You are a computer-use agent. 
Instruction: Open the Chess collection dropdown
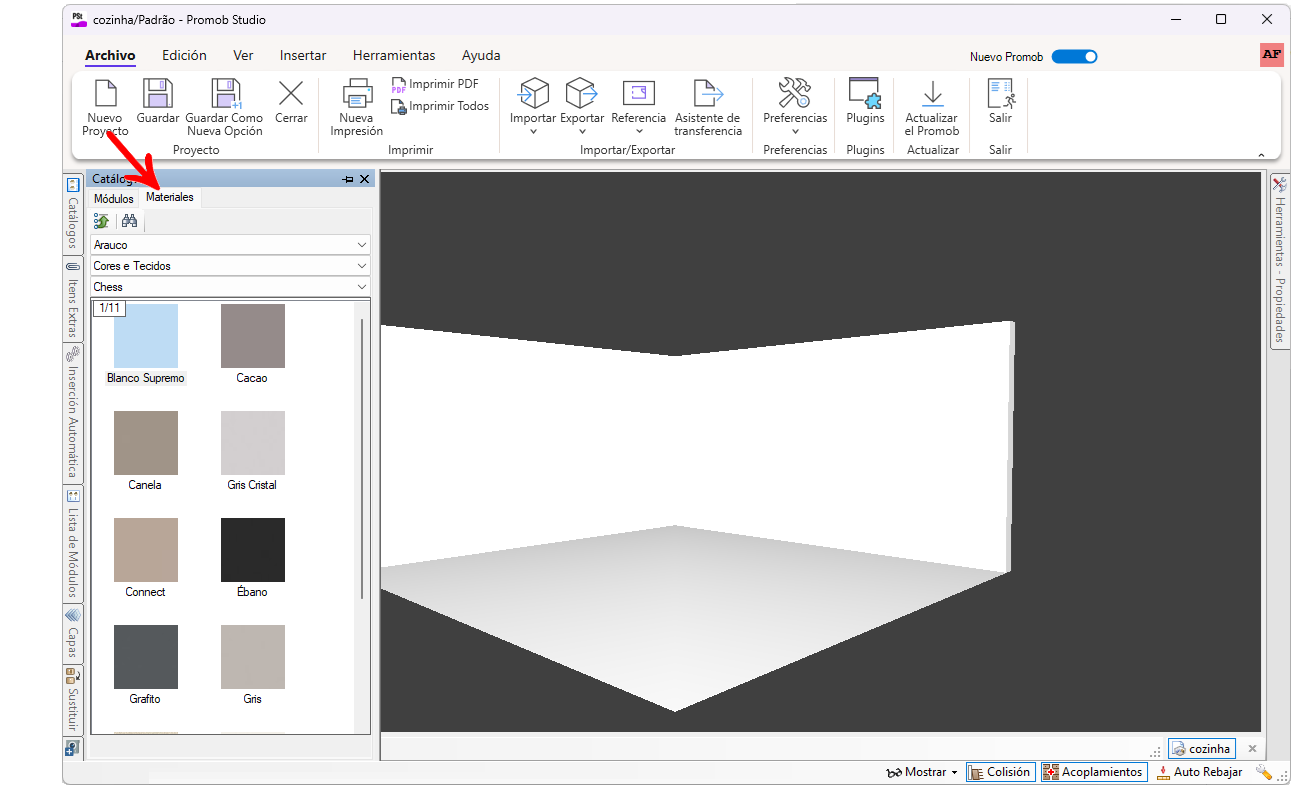point(231,287)
